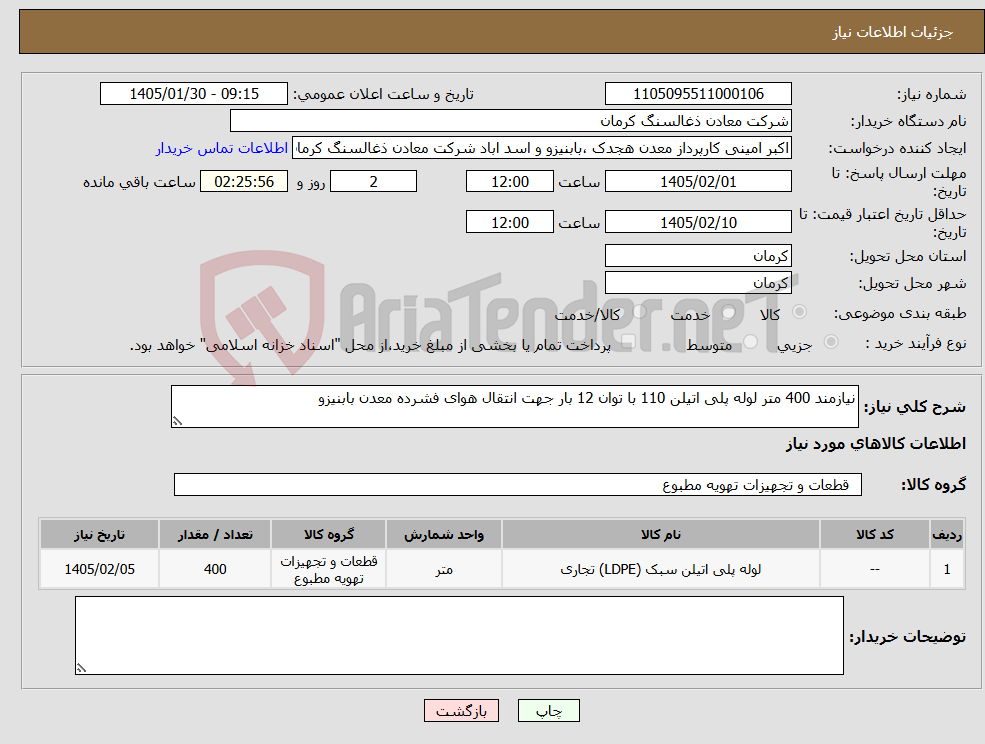985x744 pixels.
Task: Click the بازگشت (back) button
Action: [461, 711]
